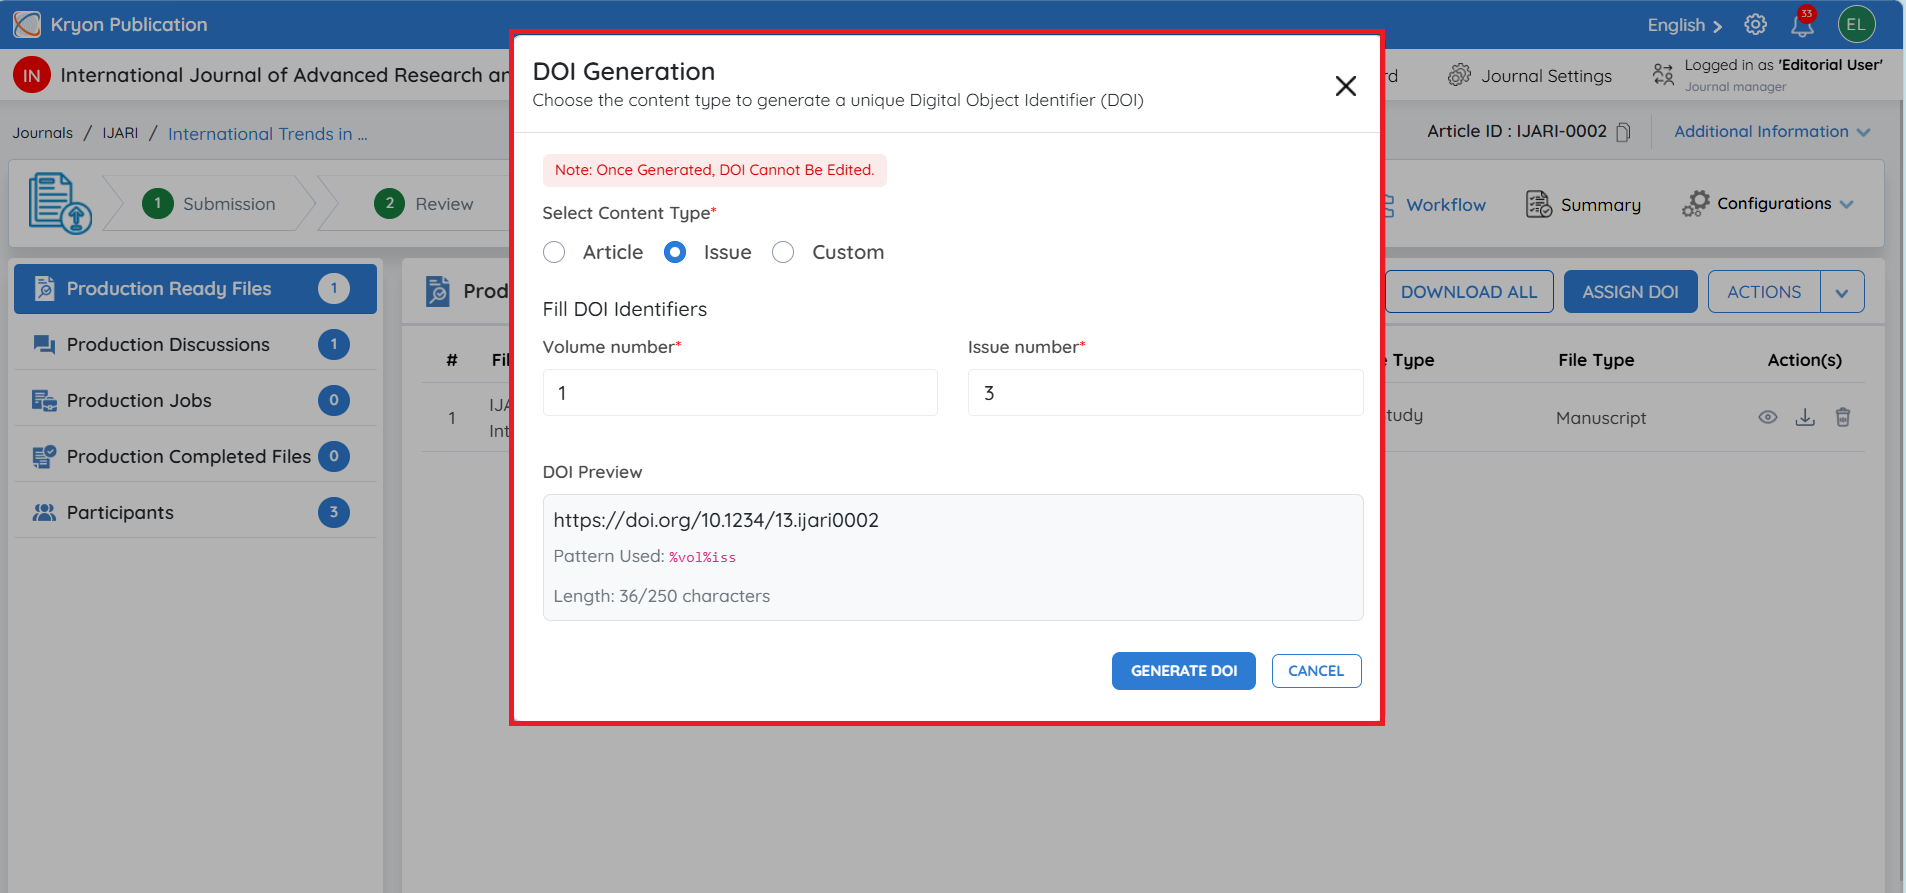
Task: Click the role switch icon beside 'Logged in as'
Action: (x=1663, y=75)
